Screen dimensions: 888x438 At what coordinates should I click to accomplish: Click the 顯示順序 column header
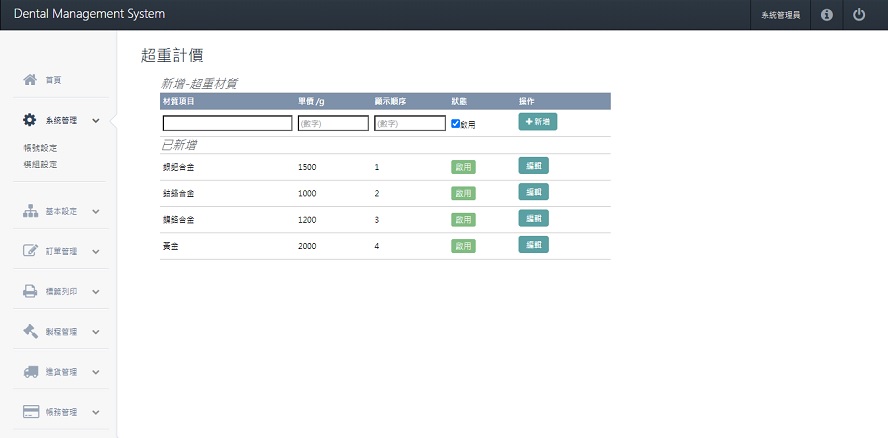pos(390,101)
